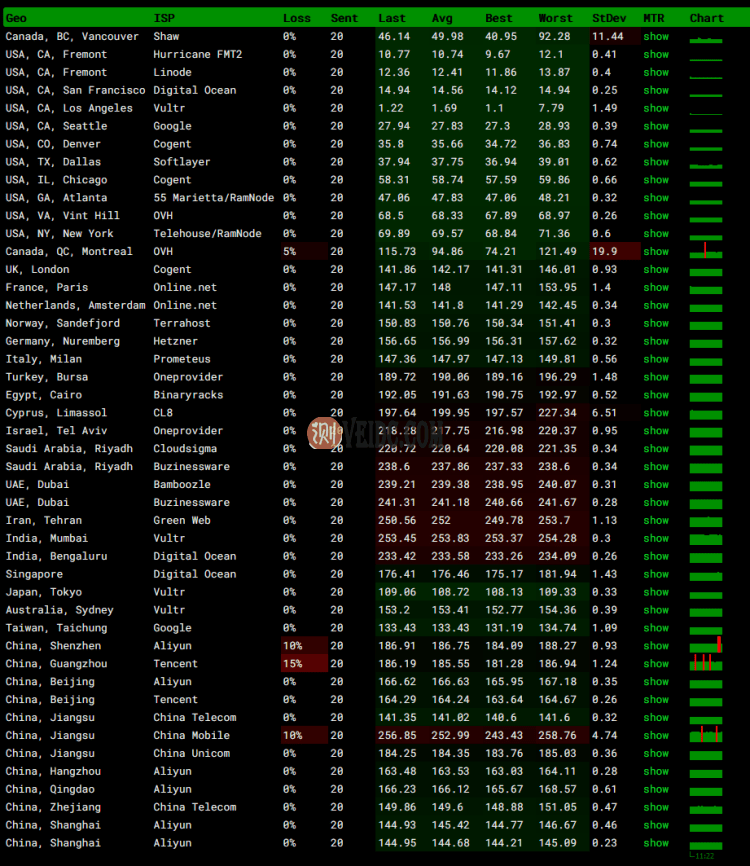Show MTR for China, Guangzhou Tencent
The height and width of the screenshot is (866, 750).
coord(656,664)
